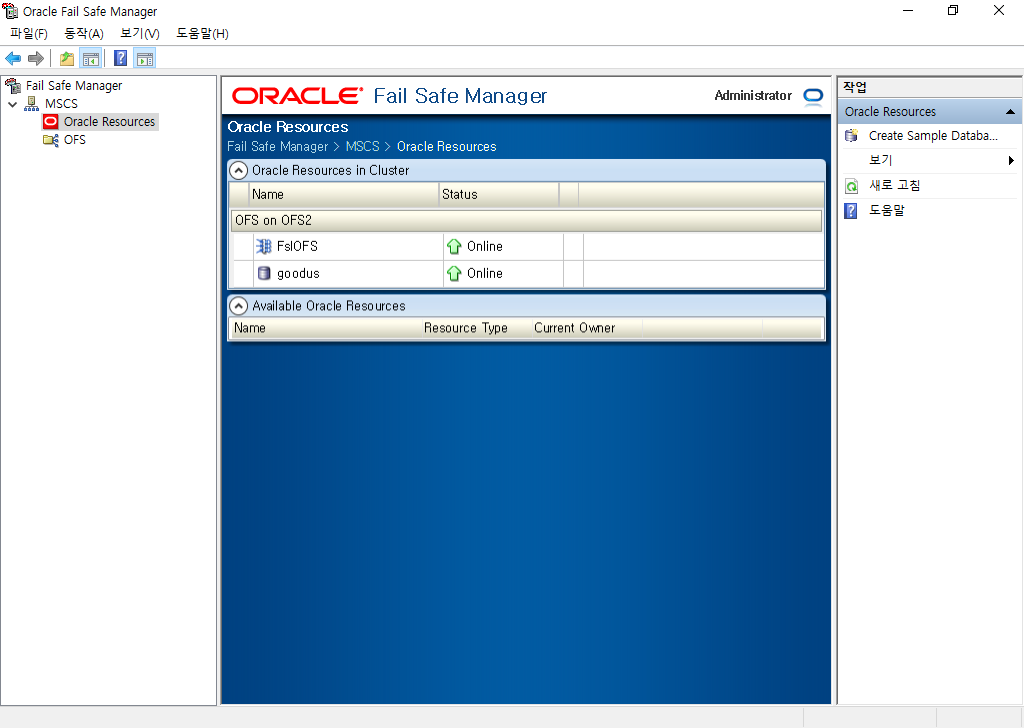Image resolution: width=1024 pixels, height=728 pixels.
Task: Click Current Owner column header
Action: pyautogui.click(x=575, y=328)
